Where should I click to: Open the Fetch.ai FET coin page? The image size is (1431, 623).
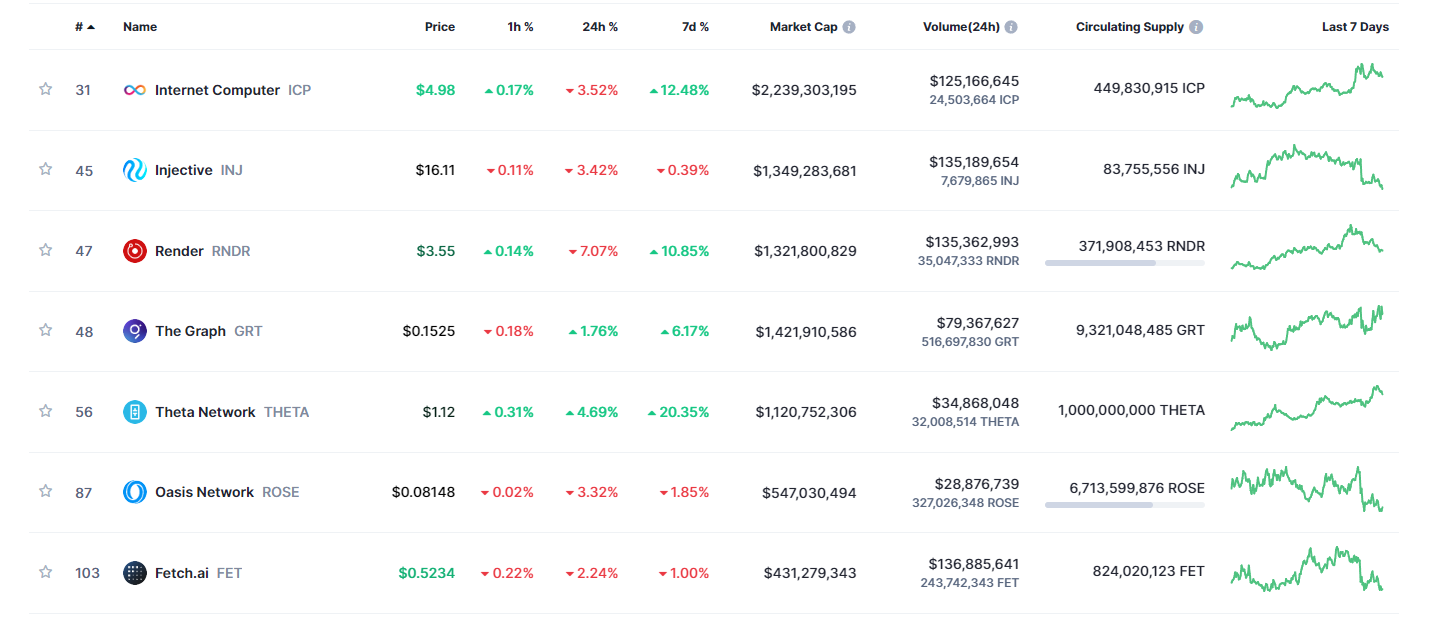(x=183, y=573)
